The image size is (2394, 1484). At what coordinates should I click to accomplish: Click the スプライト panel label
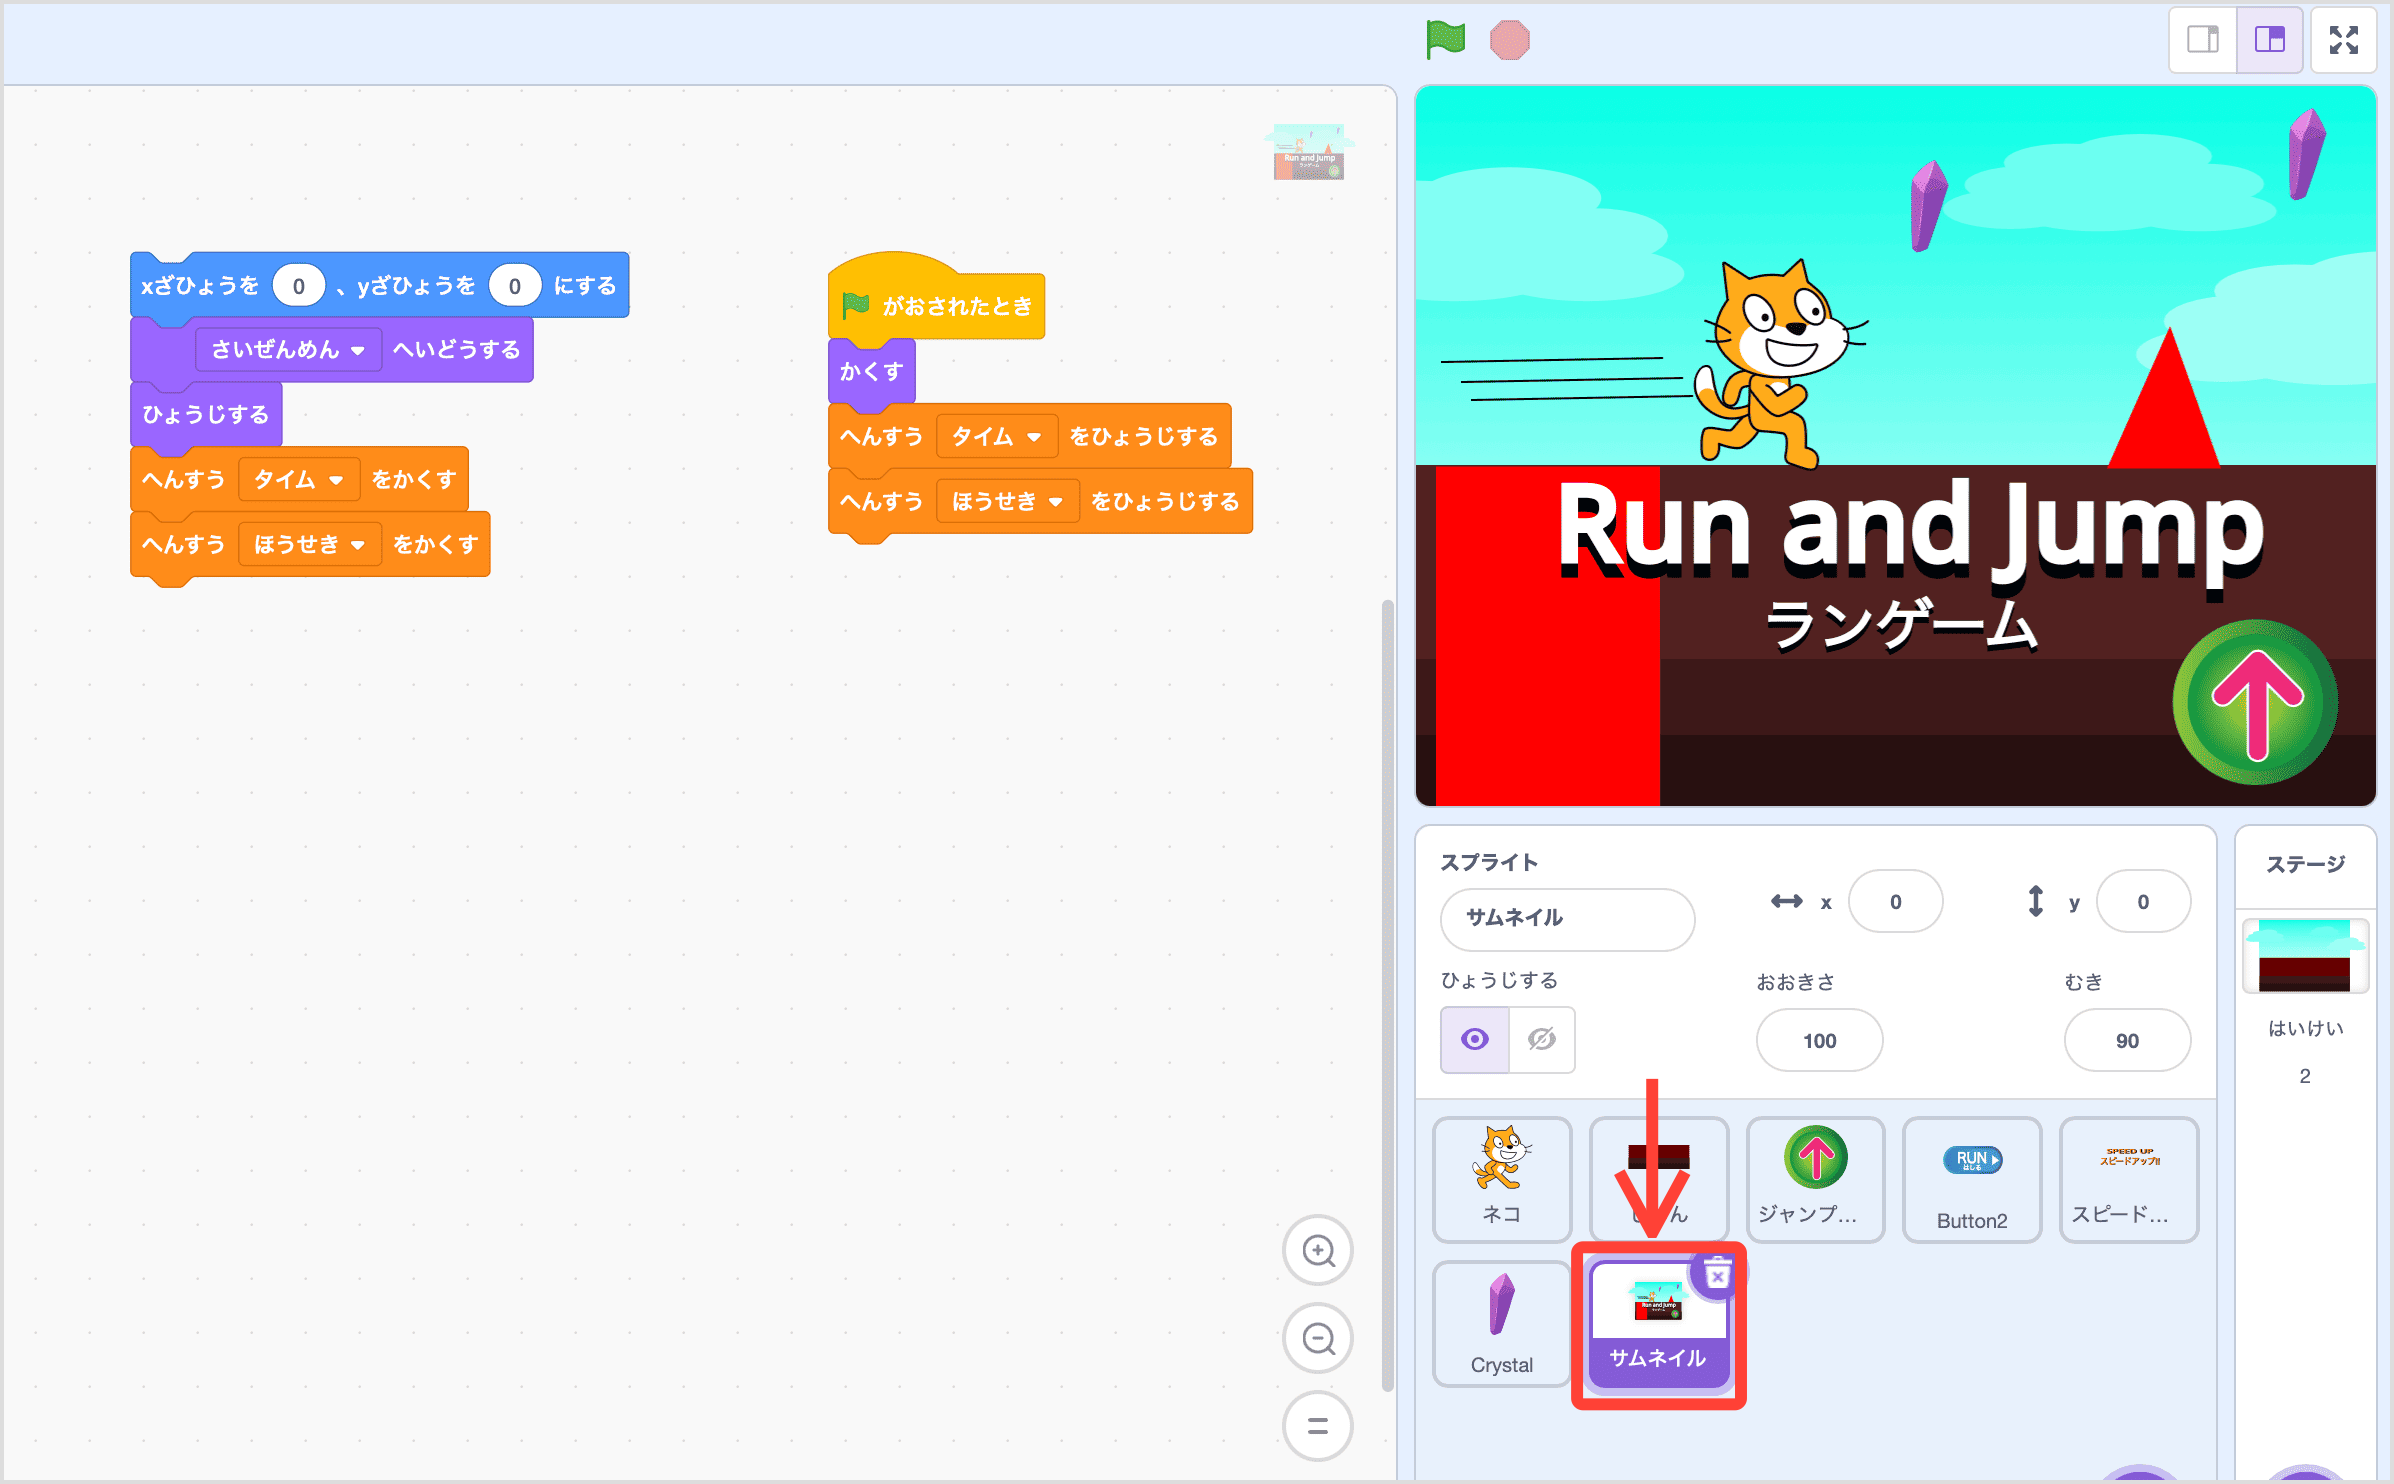click(x=1489, y=862)
